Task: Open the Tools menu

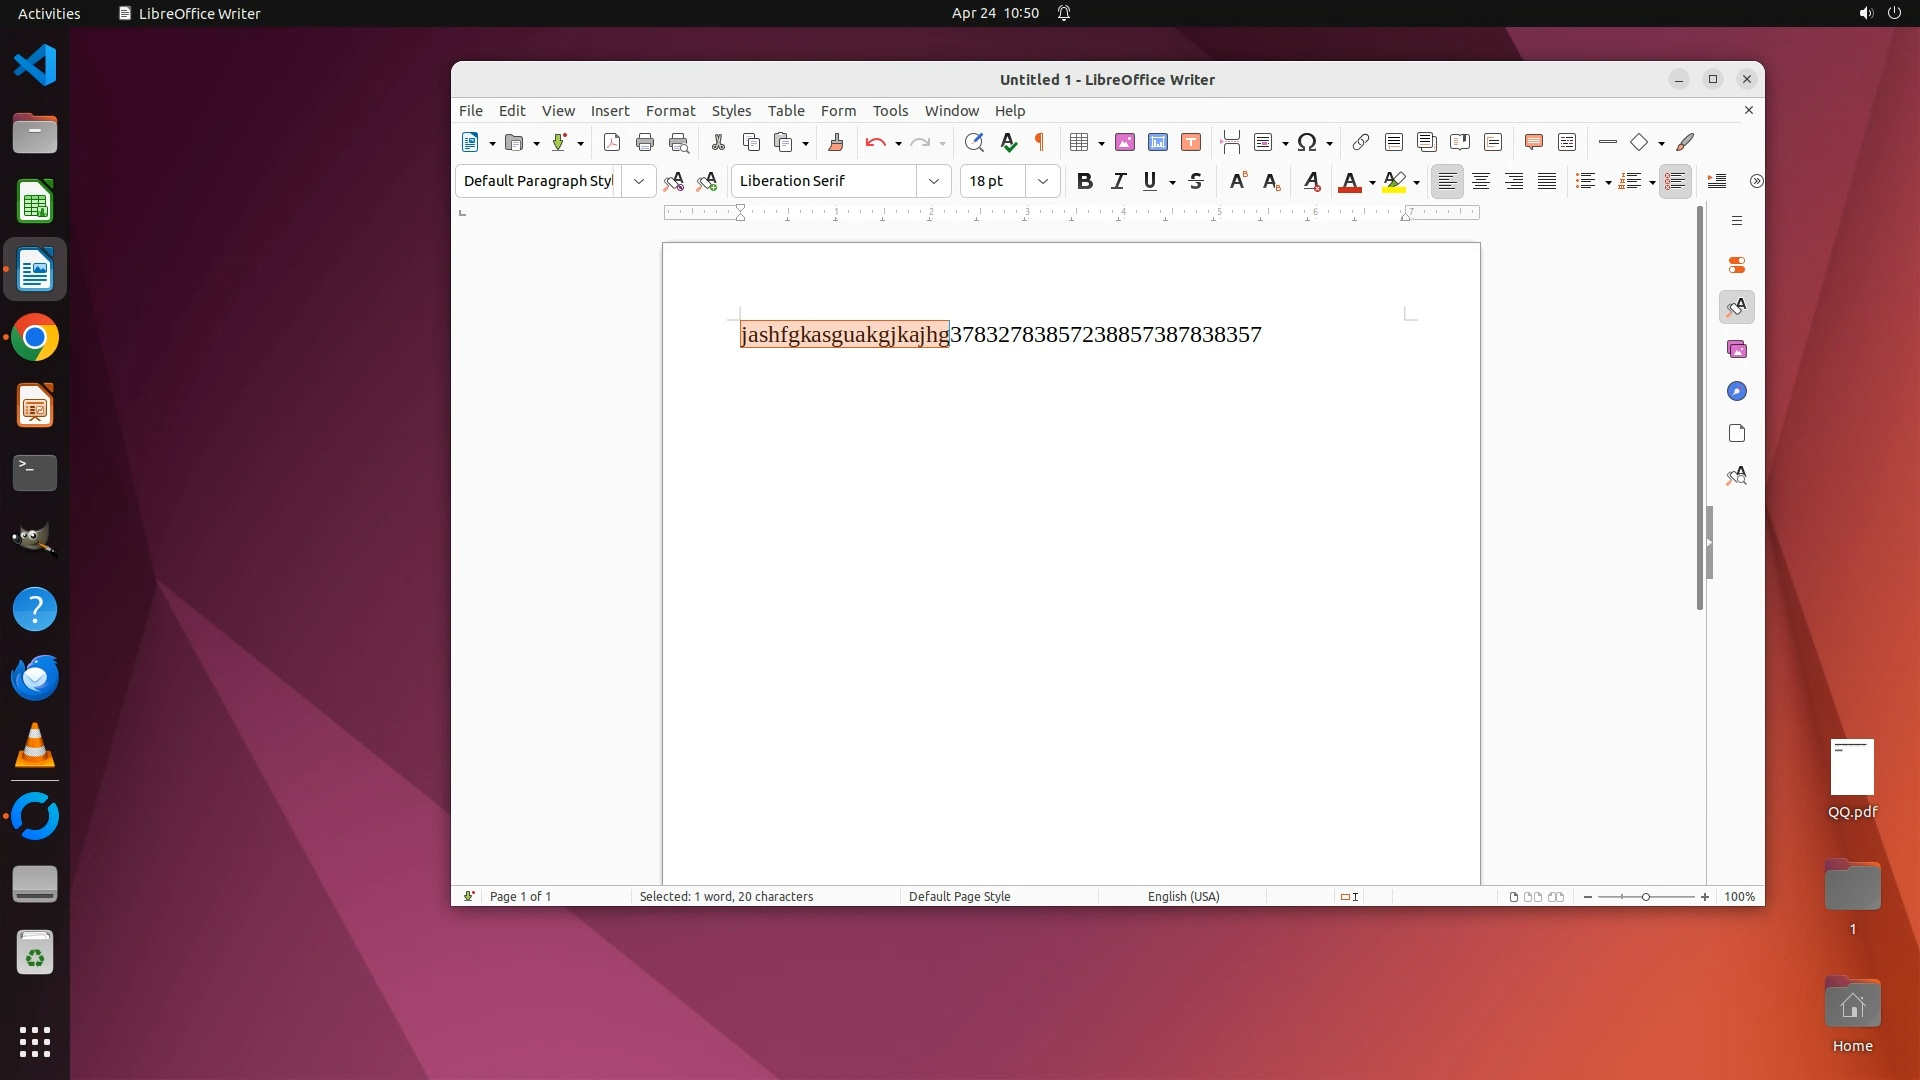Action: (x=889, y=111)
